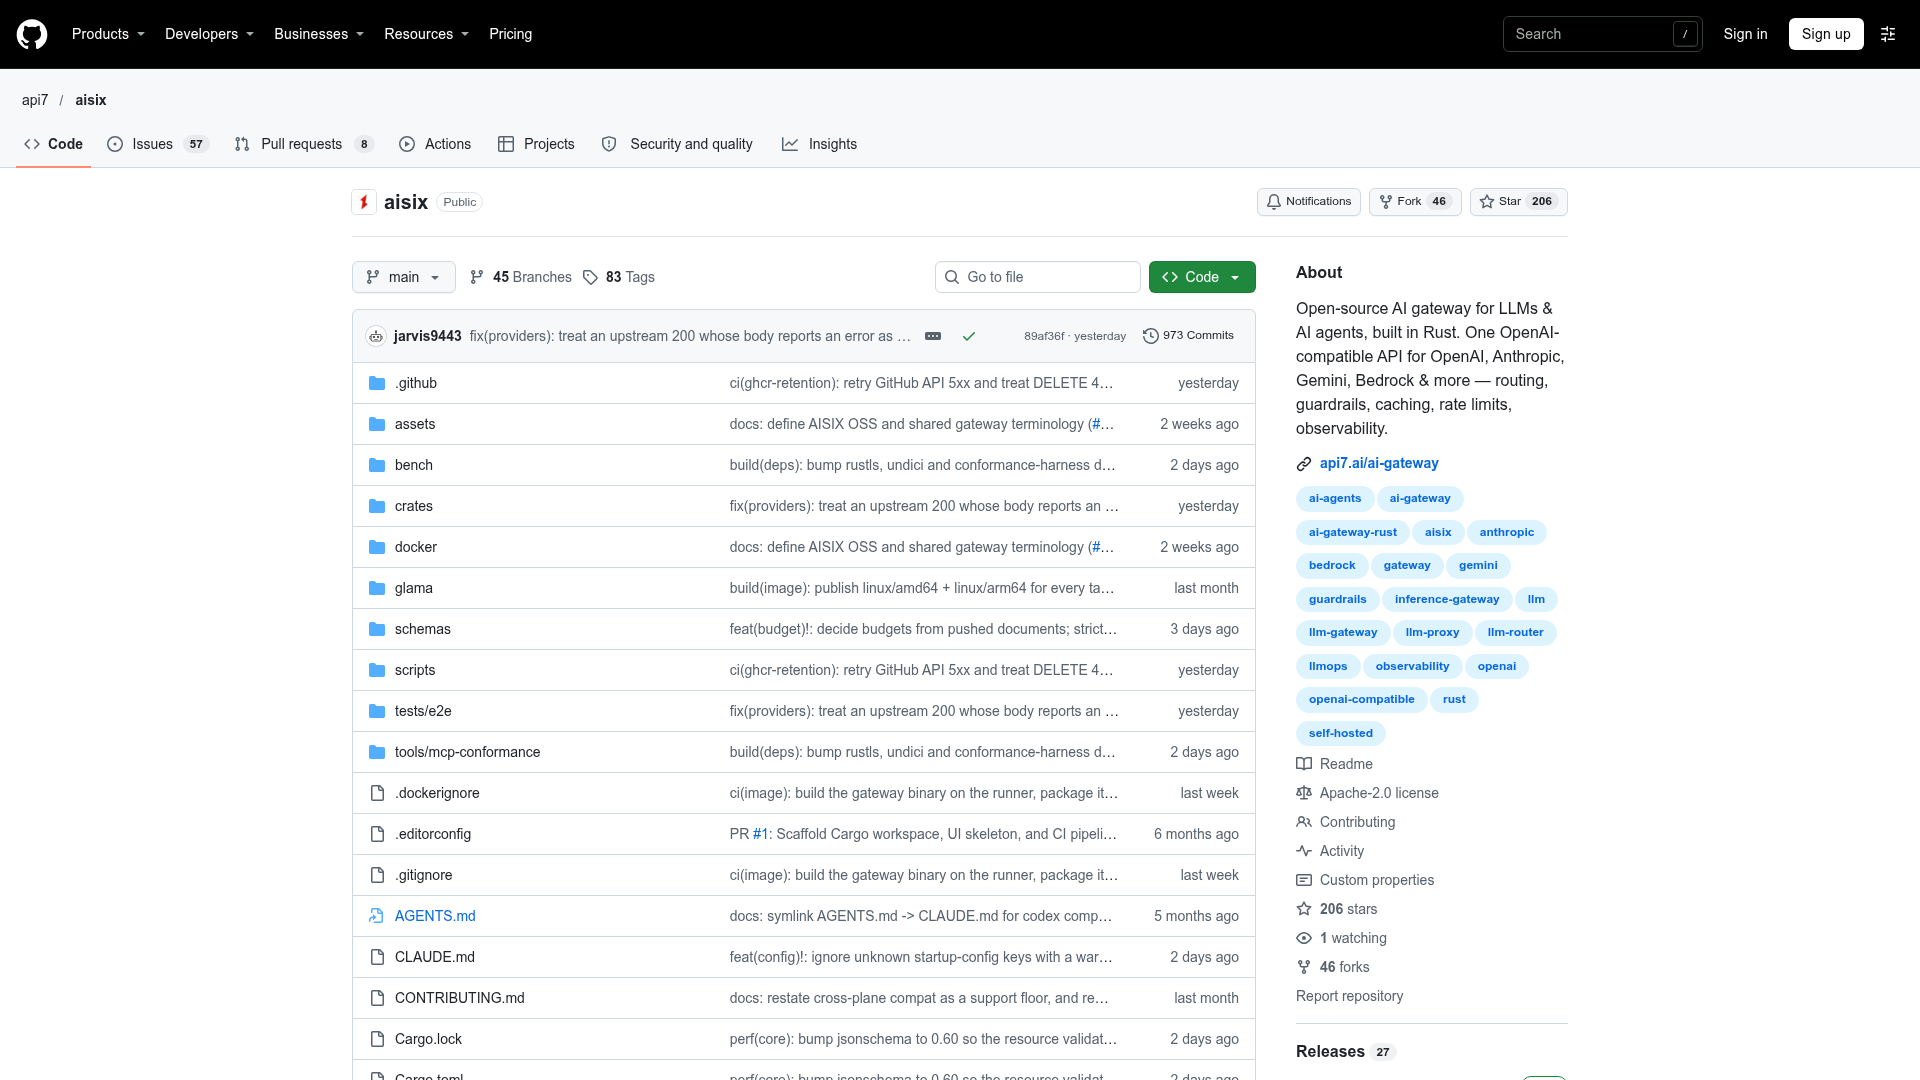Open the Resources dropdown
This screenshot has width=1920, height=1080.
click(426, 34)
